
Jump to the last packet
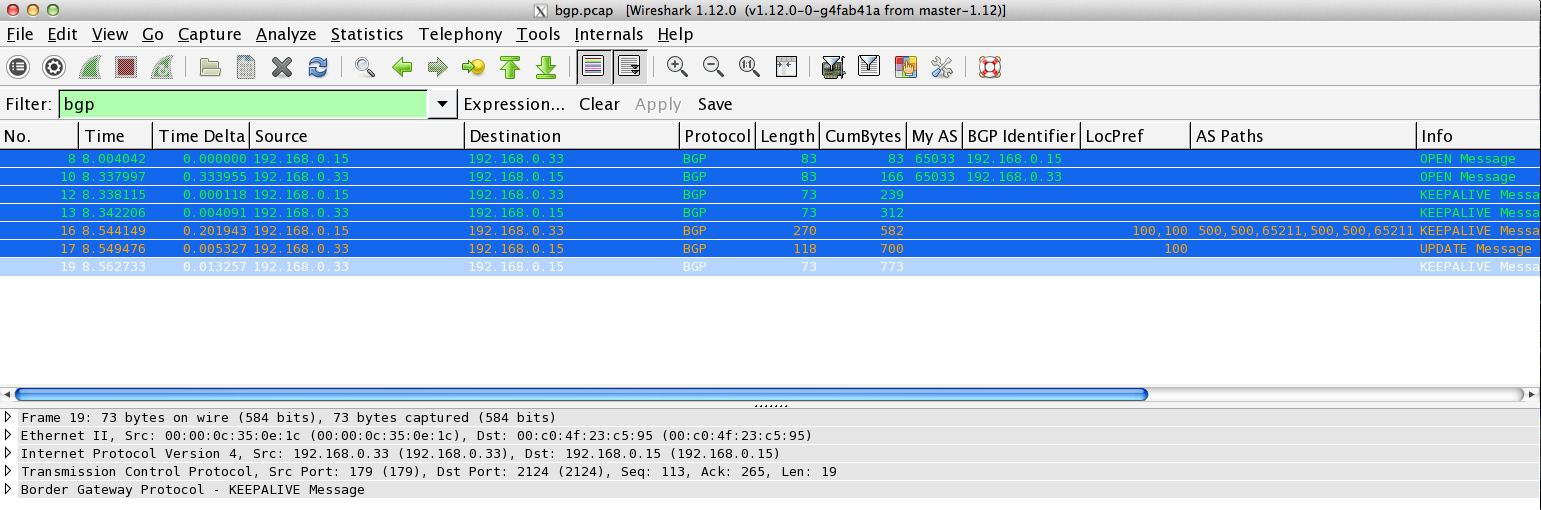click(x=546, y=67)
